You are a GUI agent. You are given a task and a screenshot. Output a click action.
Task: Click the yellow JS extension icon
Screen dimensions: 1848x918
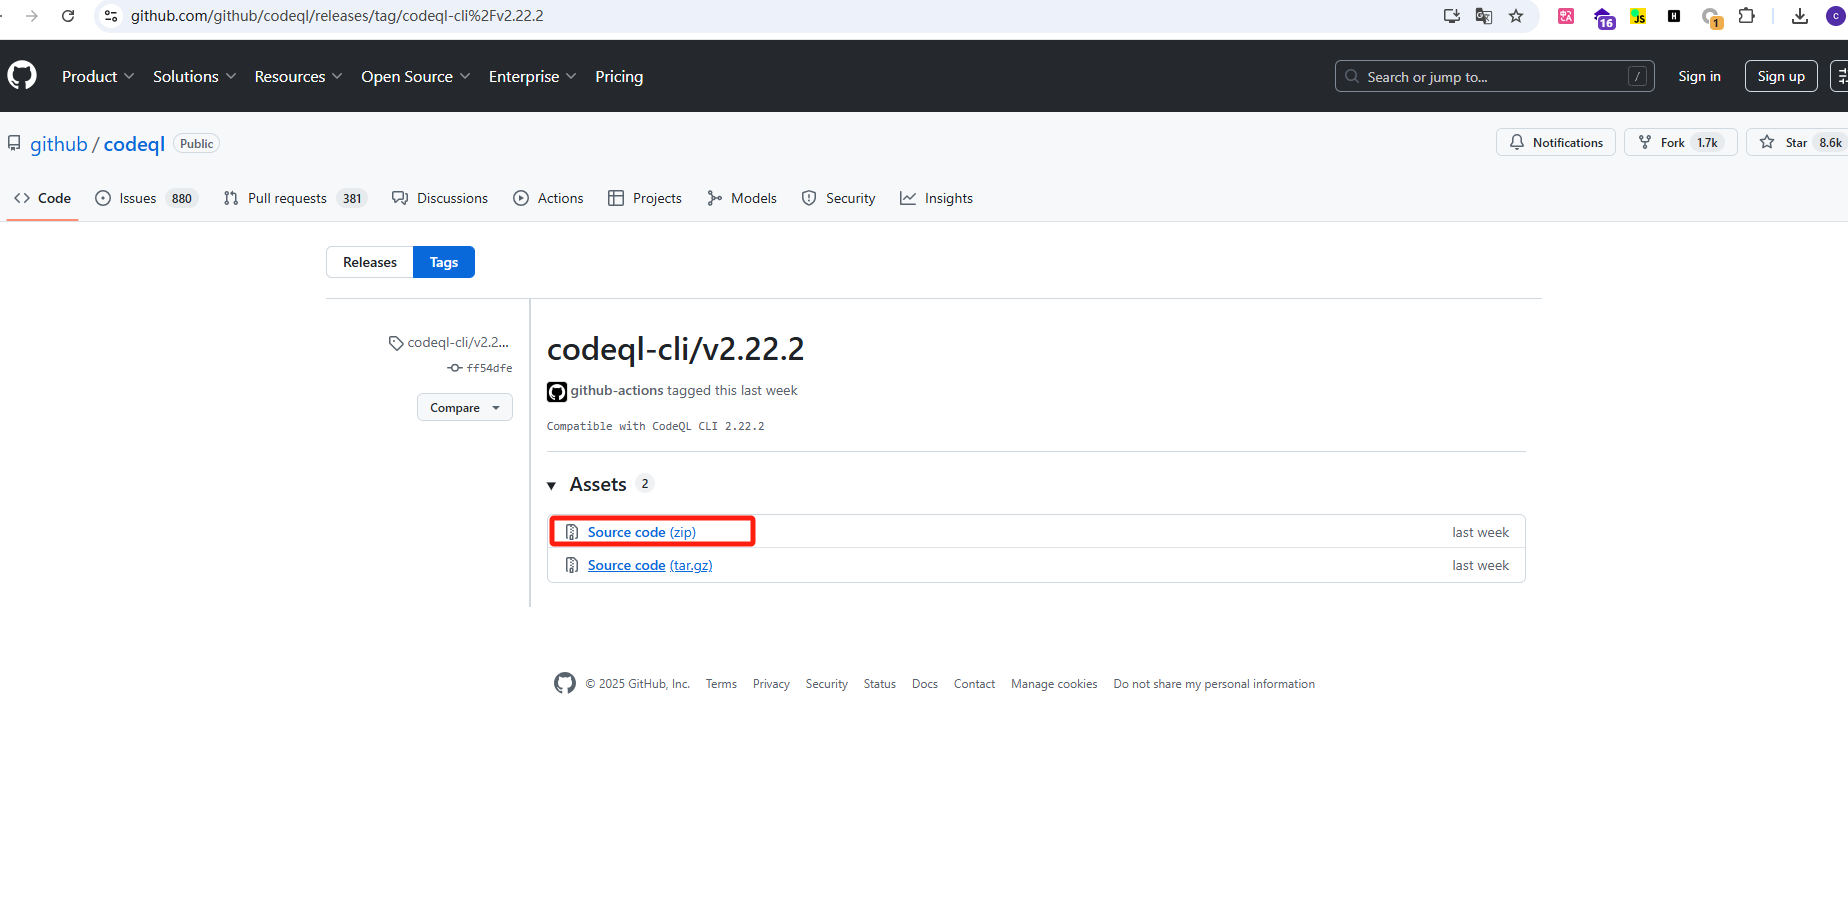click(1638, 16)
